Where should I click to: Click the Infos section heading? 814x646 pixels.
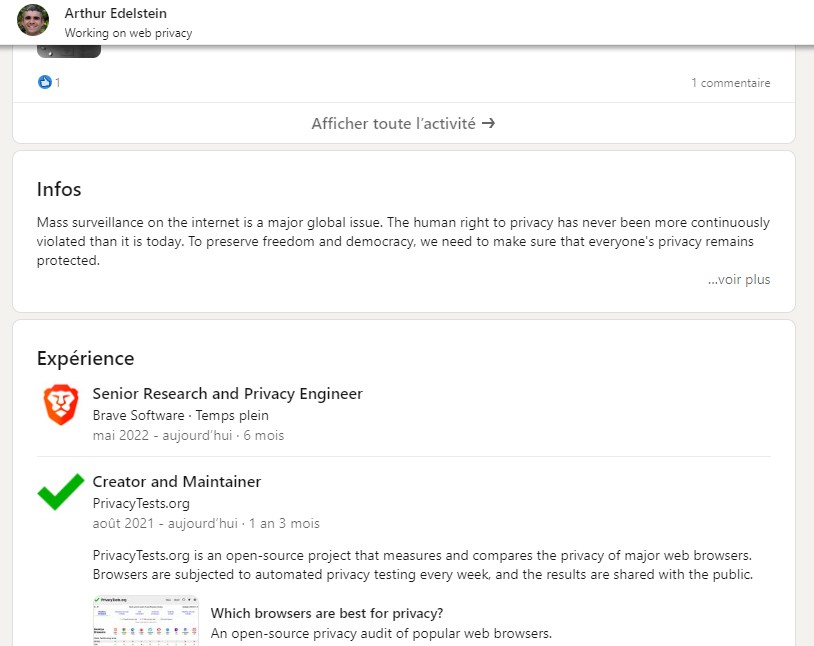click(59, 190)
